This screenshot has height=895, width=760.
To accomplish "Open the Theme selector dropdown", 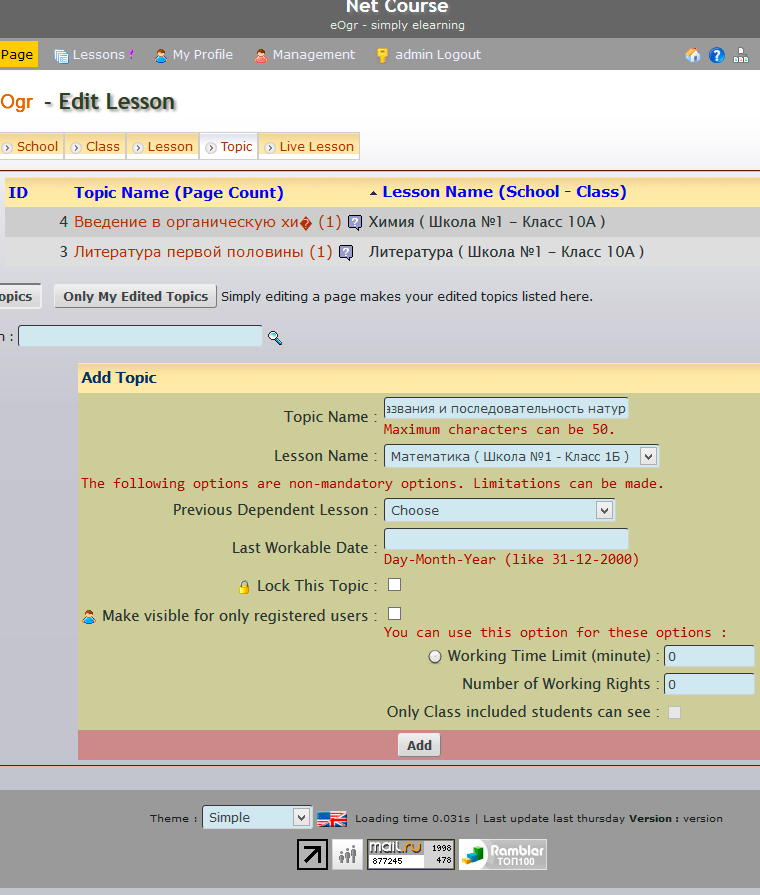I will tap(257, 817).
